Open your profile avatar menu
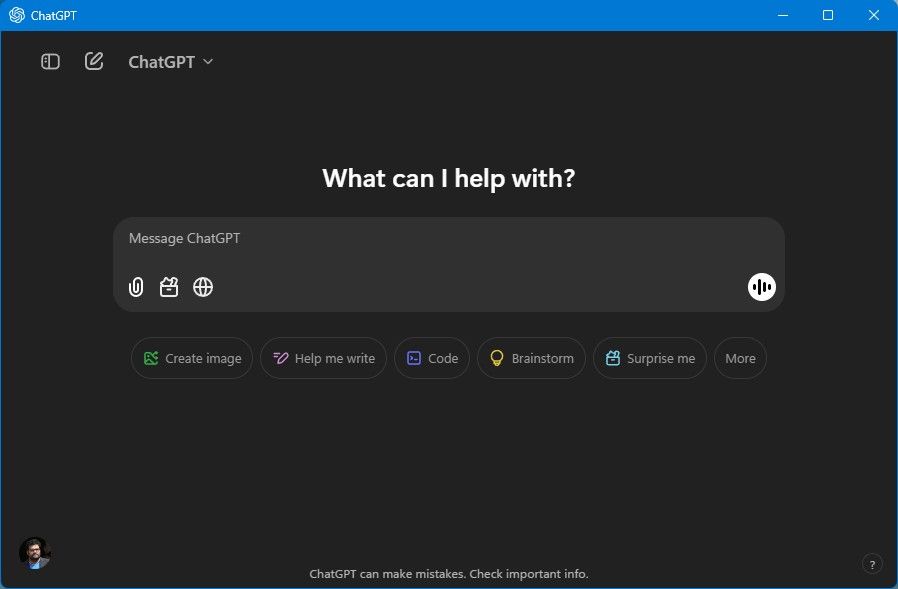 (35, 552)
